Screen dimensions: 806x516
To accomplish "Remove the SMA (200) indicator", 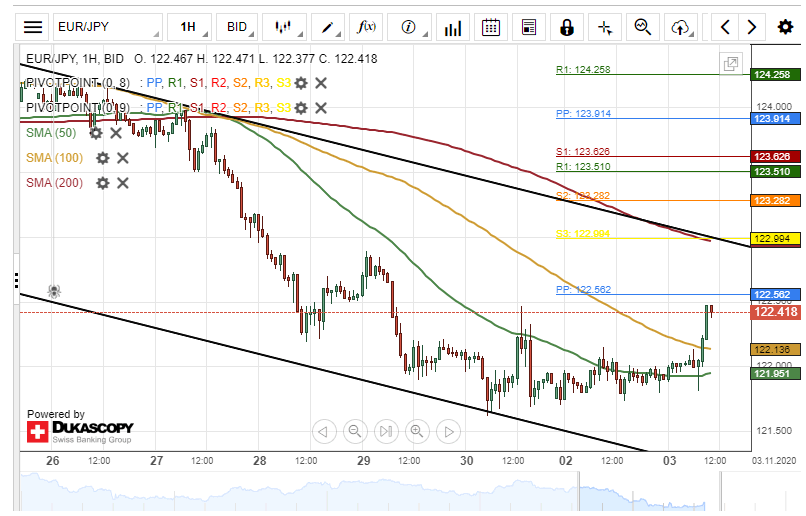I will click(123, 183).
